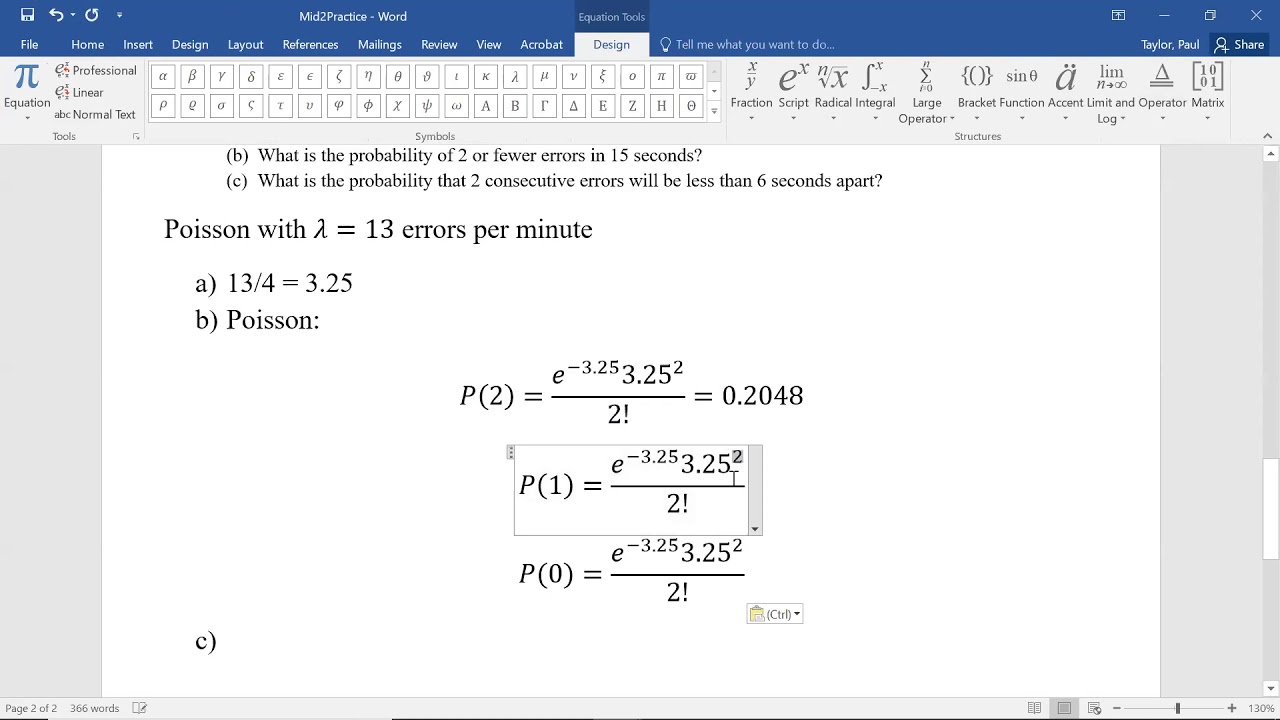This screenshot has width=1280, height=720.
Task: Insert the alpha symbol
Action: pos(163,76)
